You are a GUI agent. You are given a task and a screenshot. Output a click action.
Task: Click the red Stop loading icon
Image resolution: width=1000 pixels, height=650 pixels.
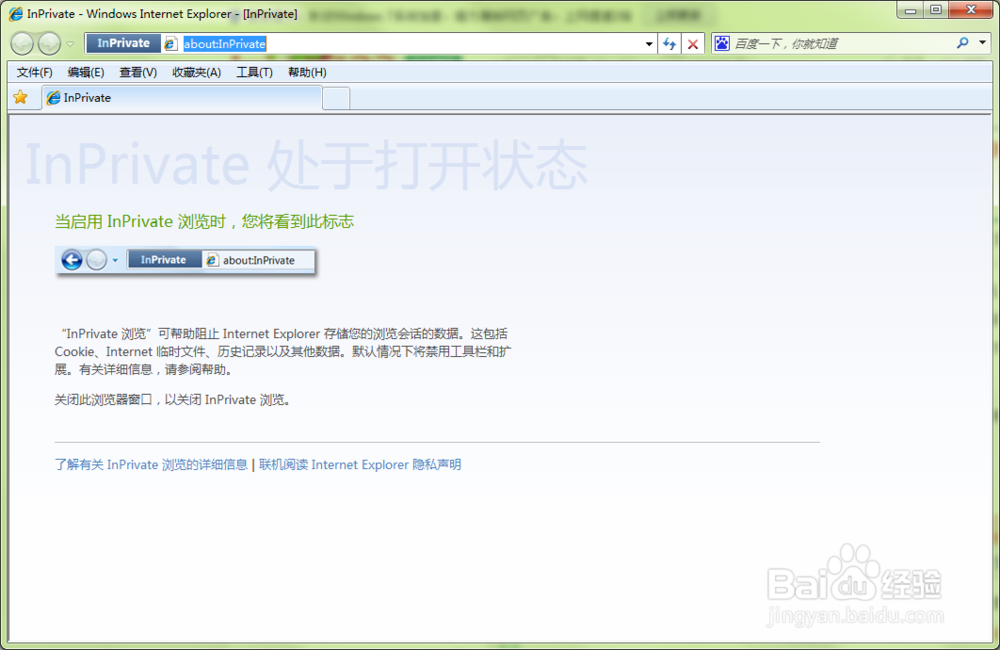click(693, 43)
